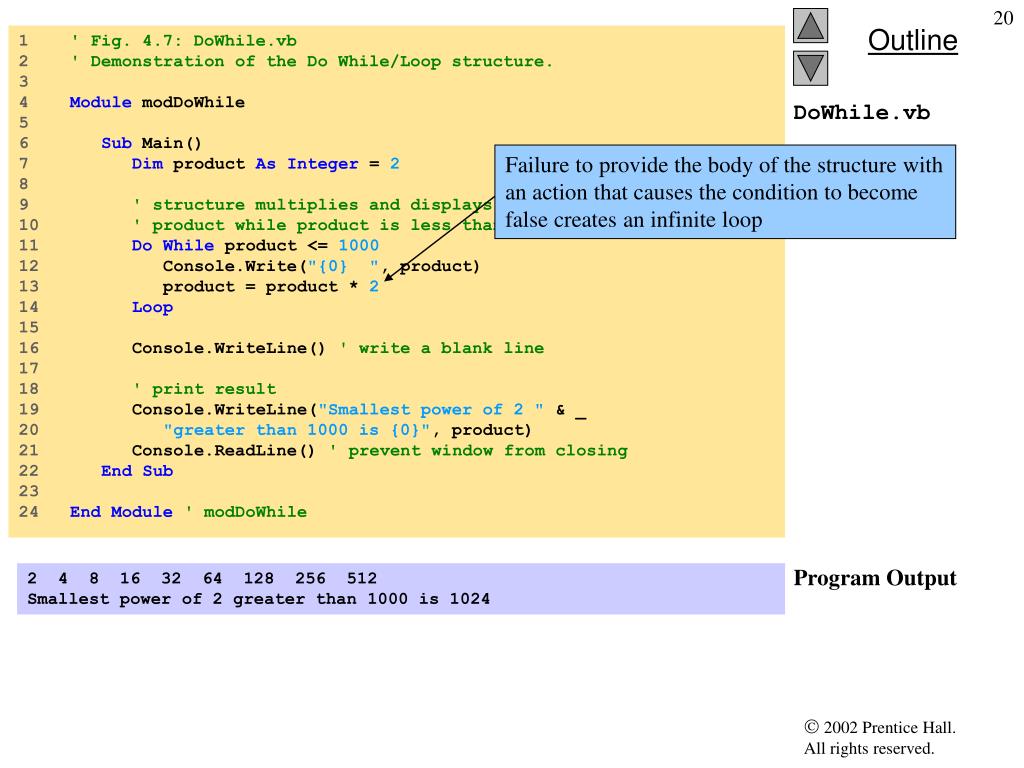
Task: Click 'Sub Main()' on line 6
Action: click(x=152, y=143)
